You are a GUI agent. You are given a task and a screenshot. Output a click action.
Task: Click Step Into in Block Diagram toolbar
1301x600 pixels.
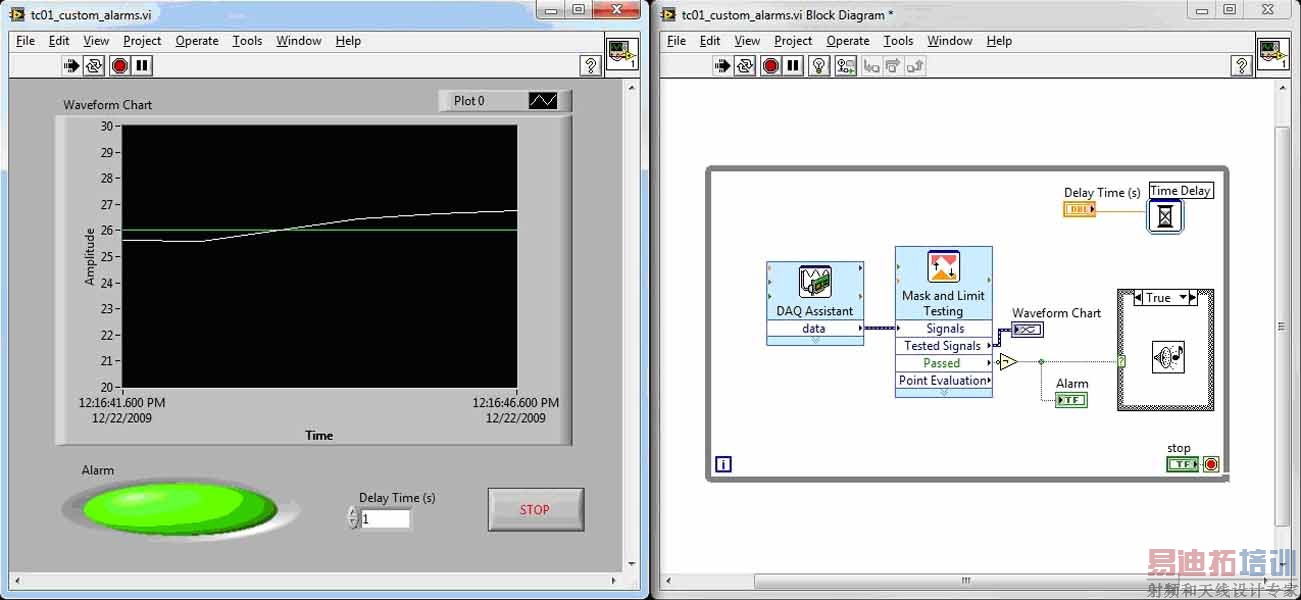pos(872,66)
